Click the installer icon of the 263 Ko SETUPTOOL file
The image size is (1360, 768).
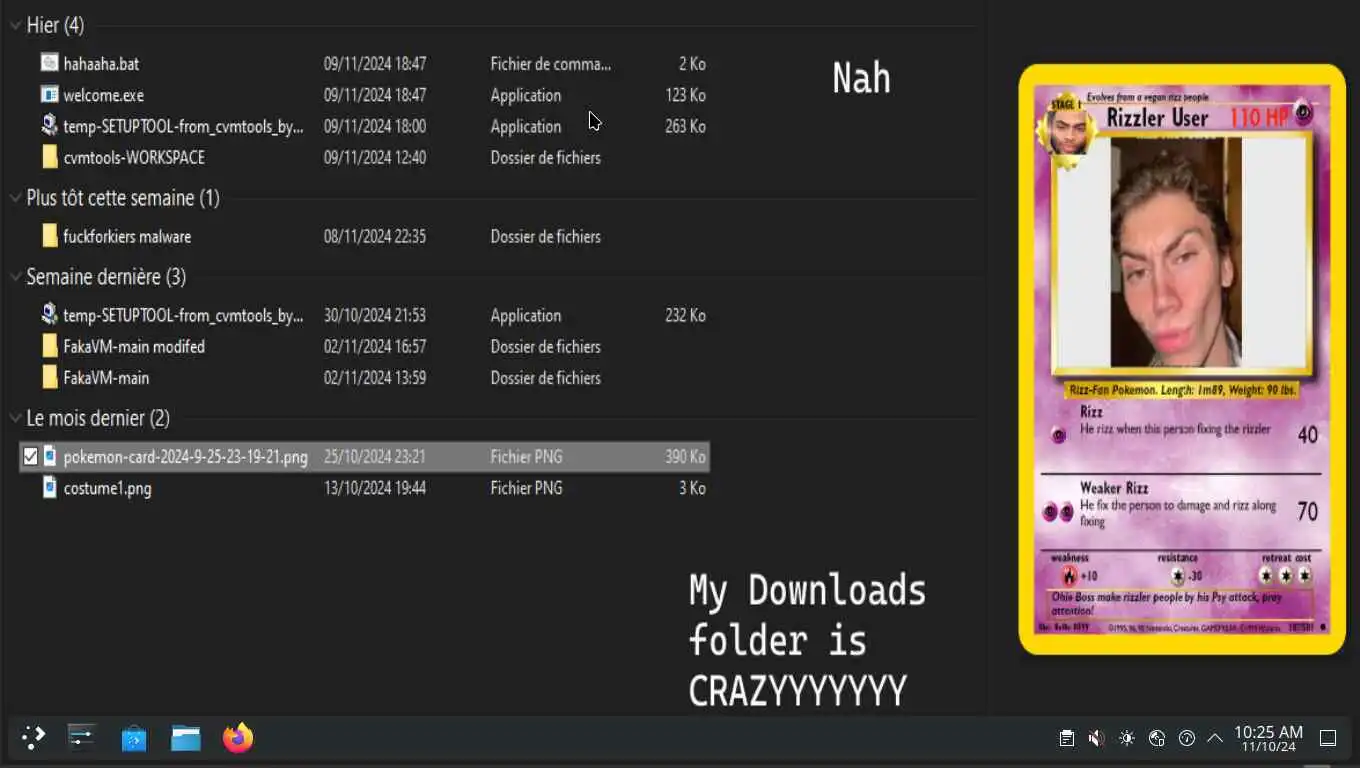49,126
